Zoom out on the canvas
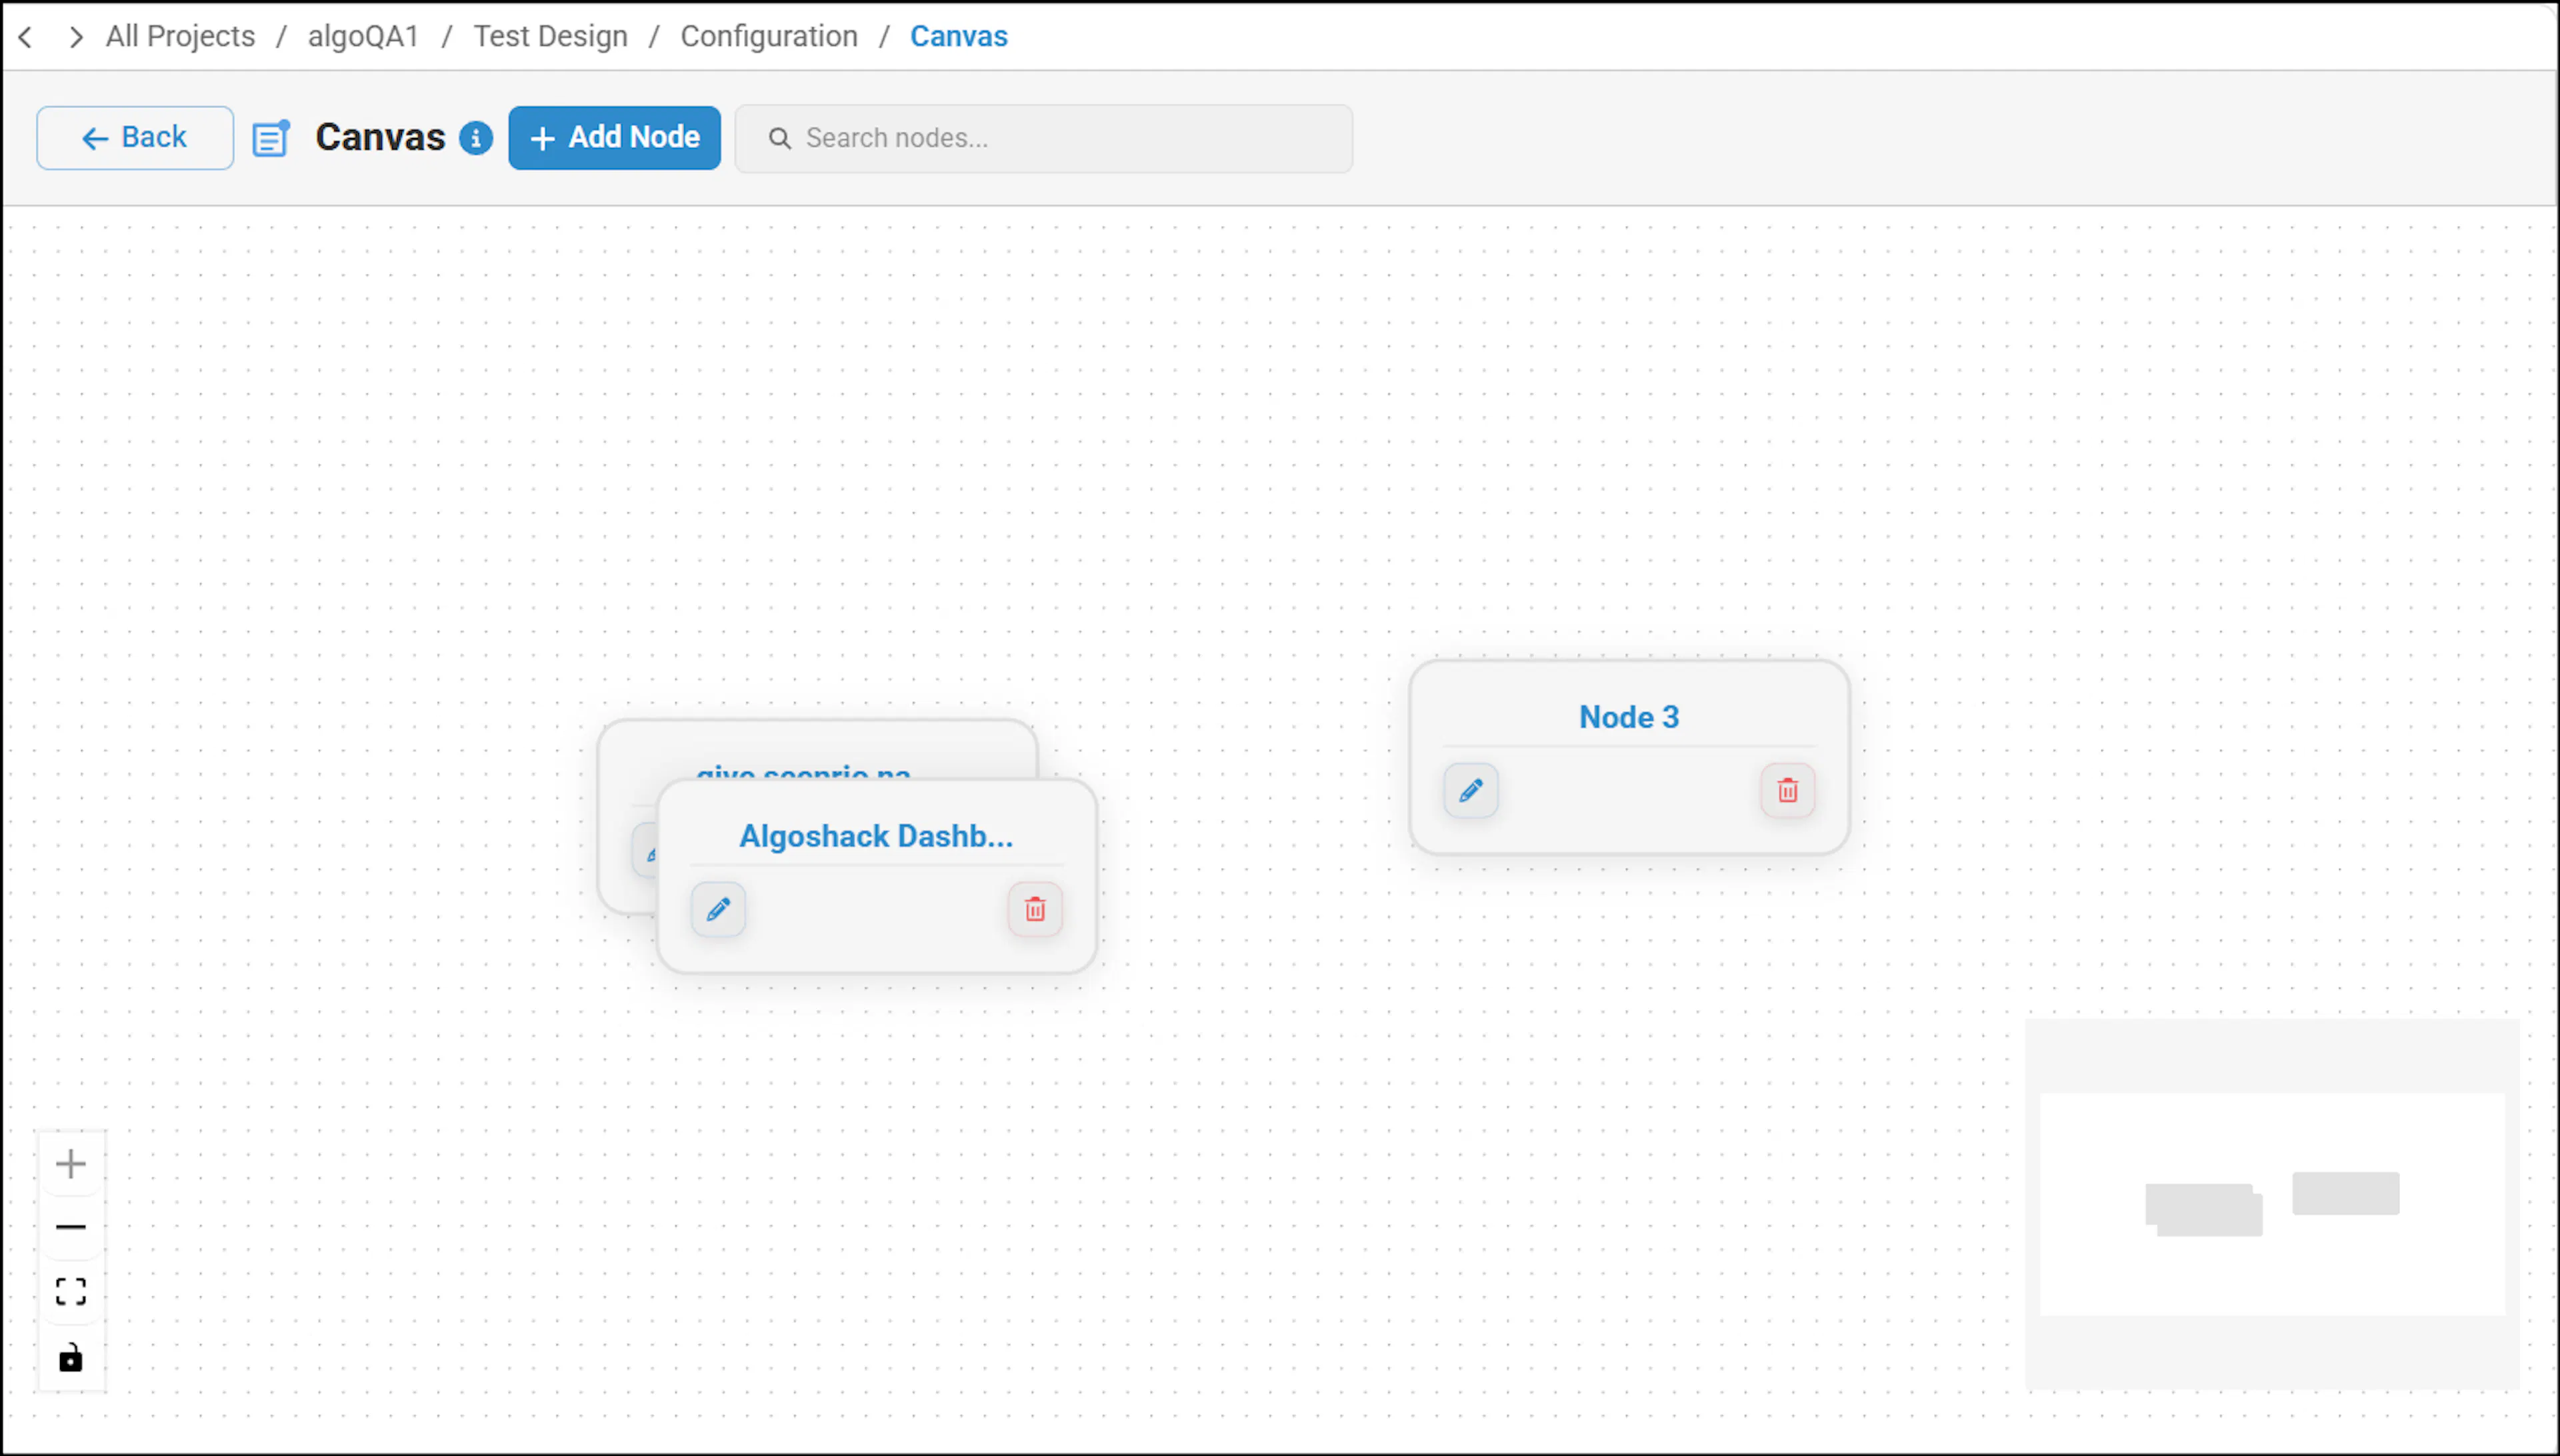Image resolution: width=2560 pixels, height=1456 pixels. (x=71, y=1227)
